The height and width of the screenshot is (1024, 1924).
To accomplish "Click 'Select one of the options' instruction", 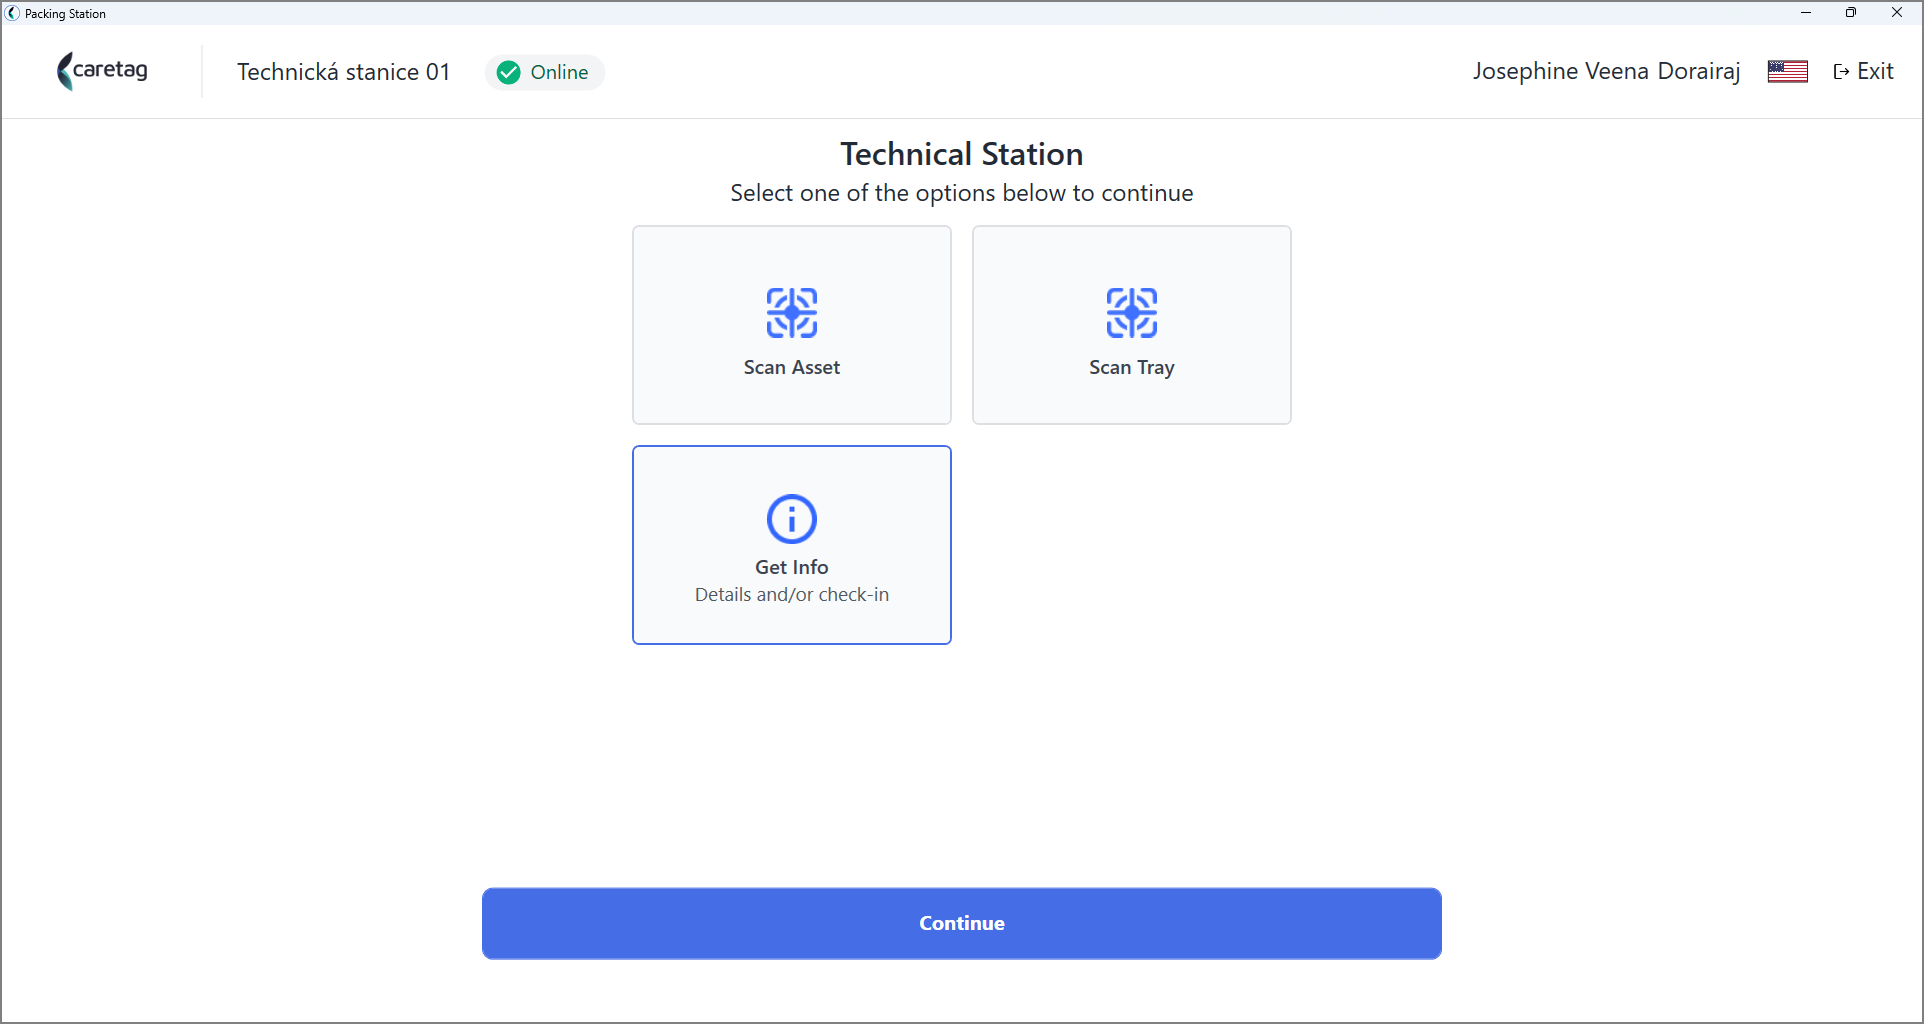I will click(961, 193).
